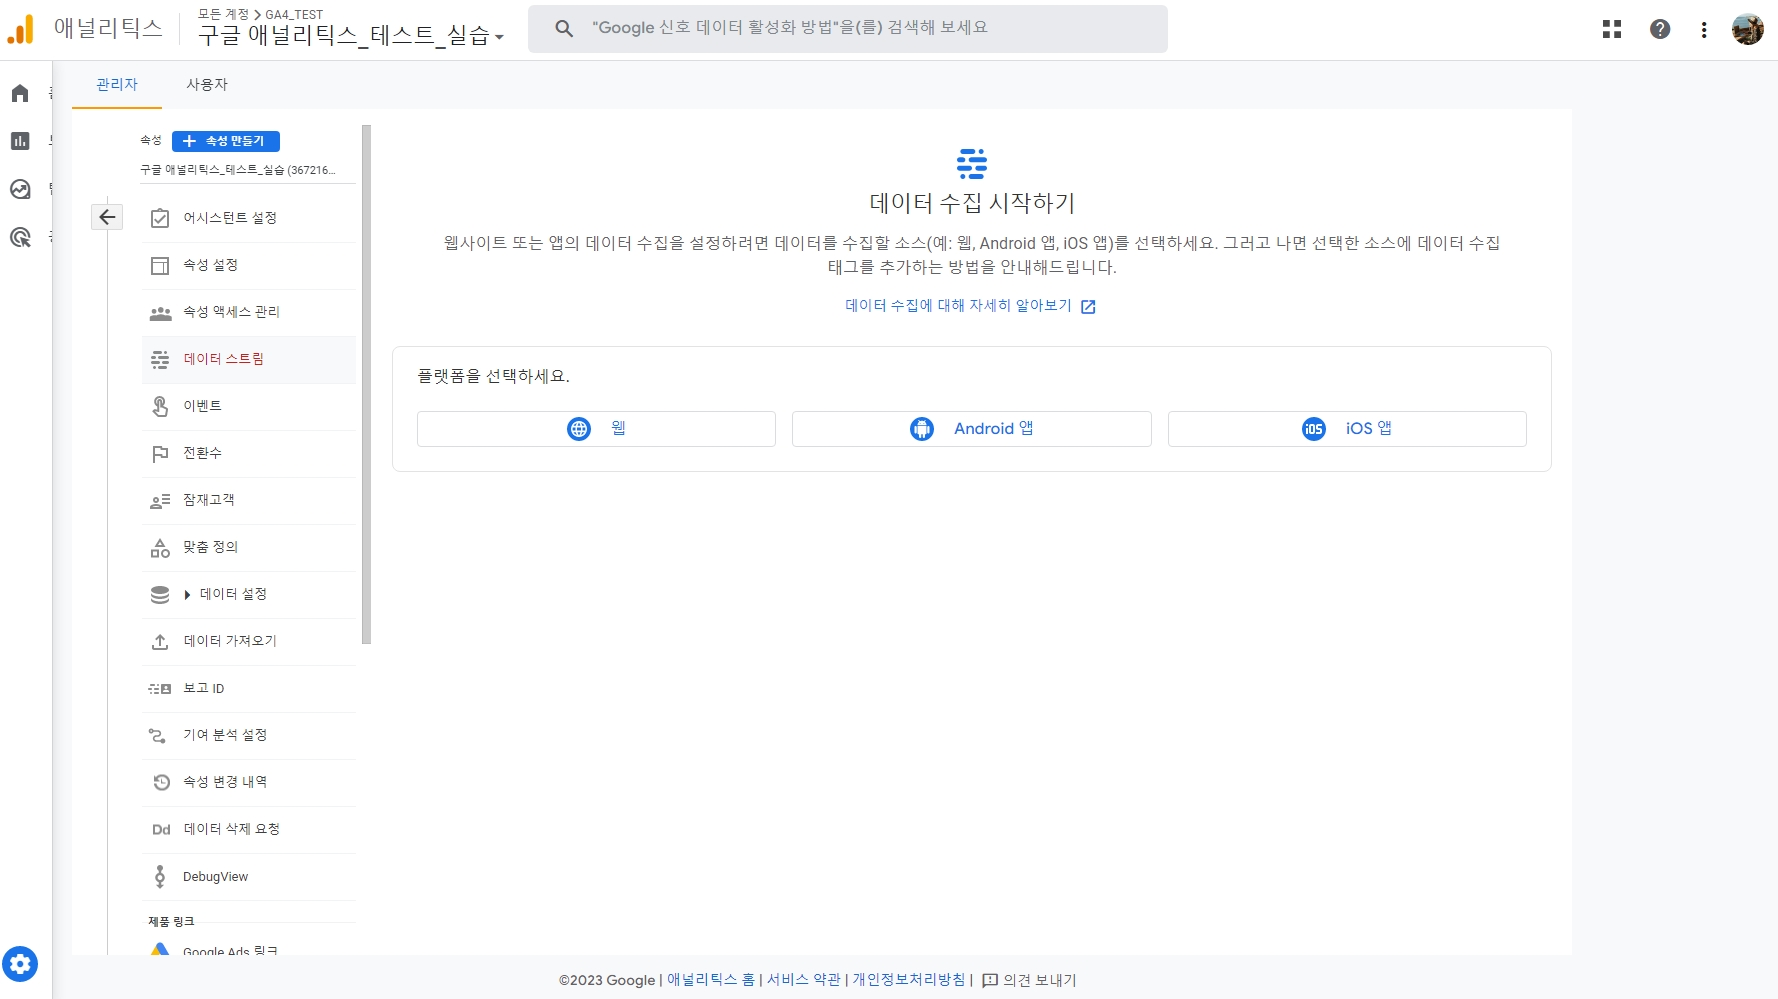
Task: Open the 서비스 약관 footer link
Action: [804, 980]
